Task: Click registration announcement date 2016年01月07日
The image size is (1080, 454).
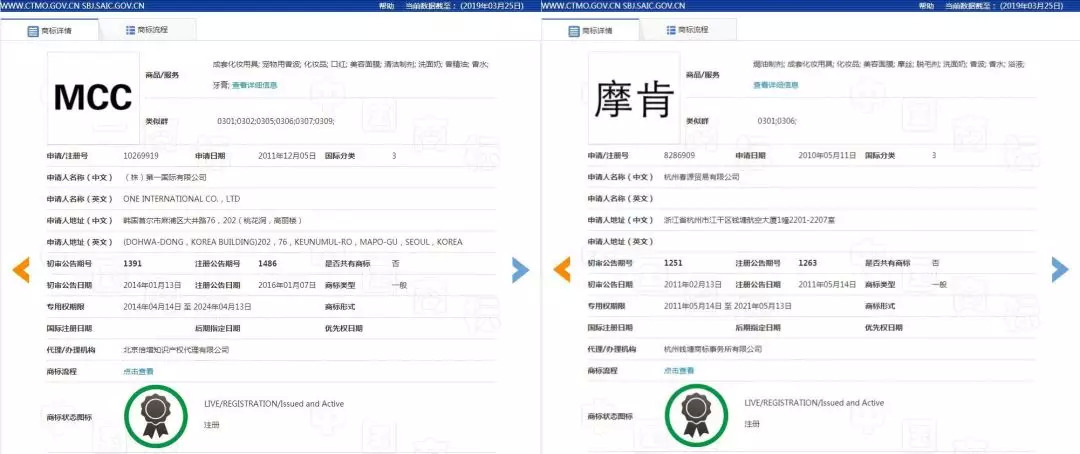Action: tap(287, 285)
